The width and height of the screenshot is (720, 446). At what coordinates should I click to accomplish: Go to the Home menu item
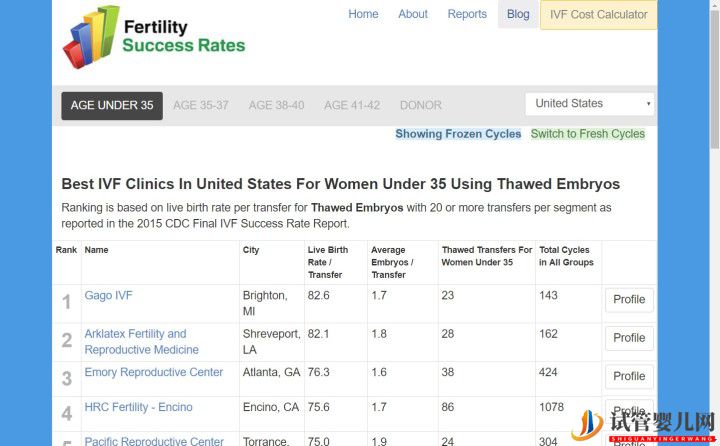tap(363, 14)
